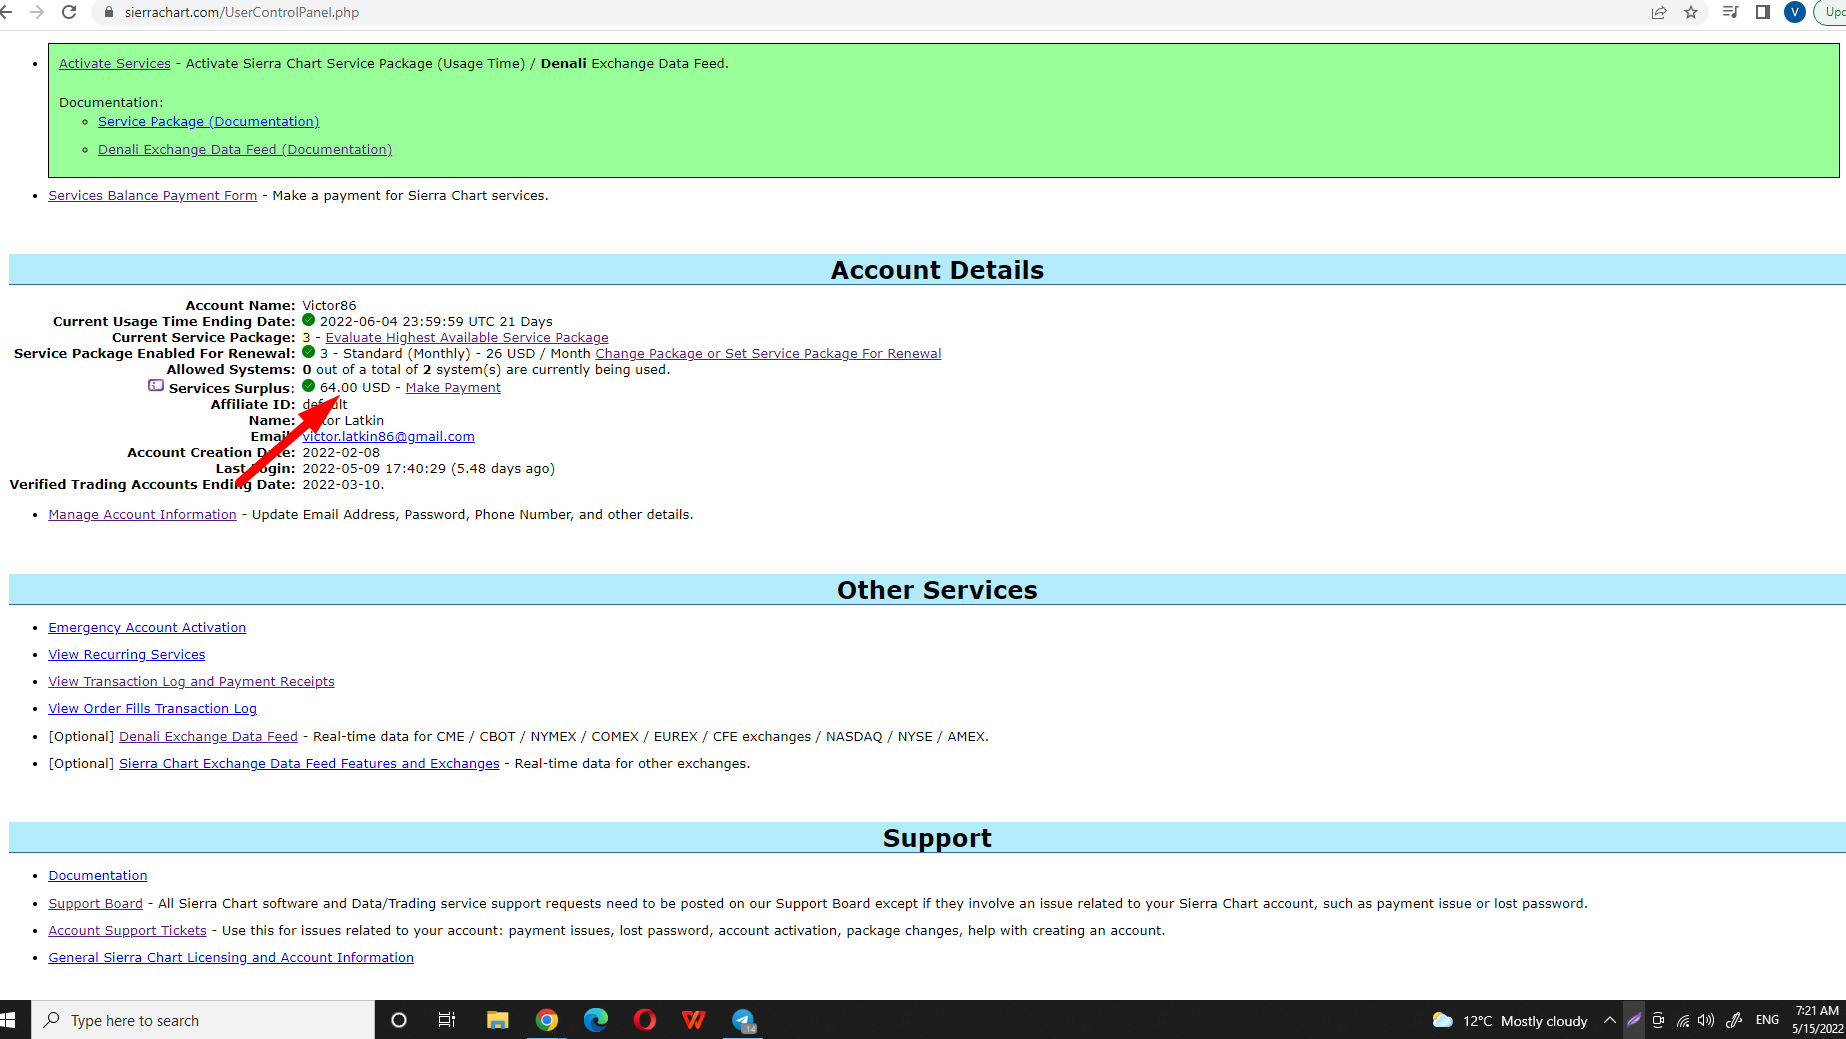Click the account name Victor86

(329, 305)
